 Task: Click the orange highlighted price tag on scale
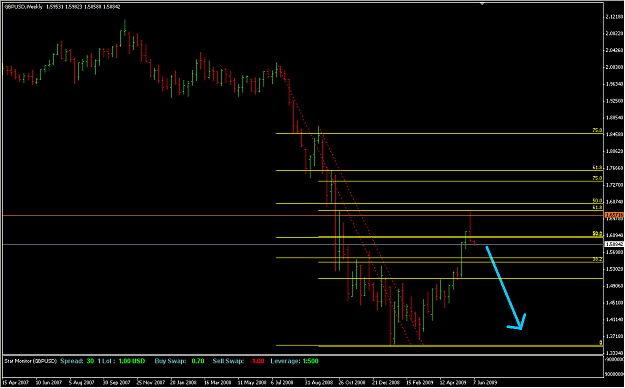[x=614, y=215]
